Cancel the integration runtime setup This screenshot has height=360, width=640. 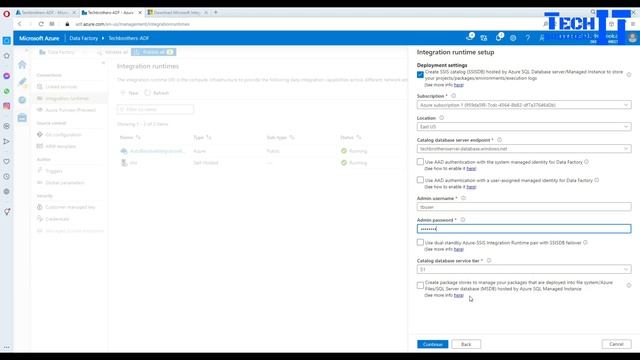616,344
